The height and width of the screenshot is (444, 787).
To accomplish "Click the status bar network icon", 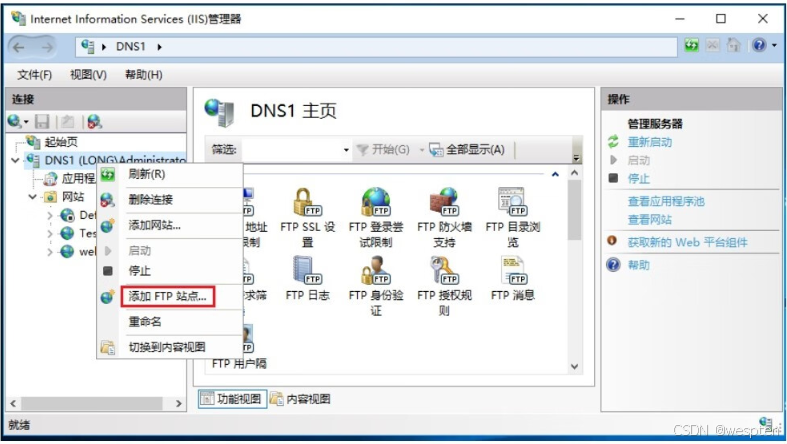I will [x=766, y=423].
